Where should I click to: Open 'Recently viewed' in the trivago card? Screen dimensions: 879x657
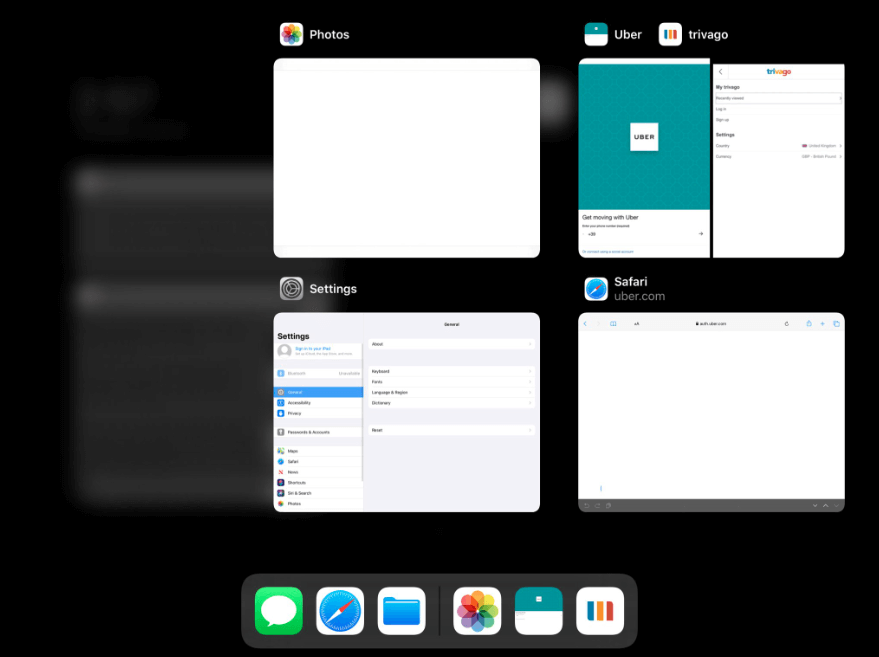[x=779, y=98]
